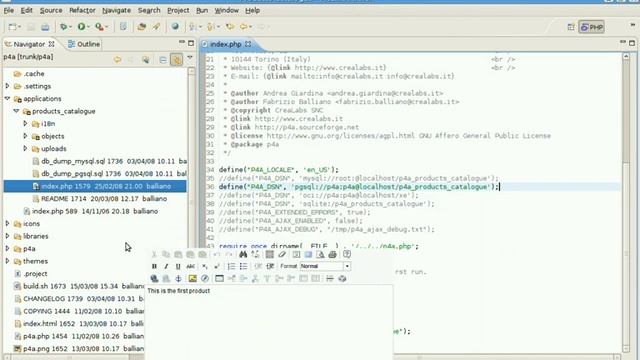This screenshot has height=360, width=640.
Task: Click the Print icon in rich-text toolbar
Action: tap(333, 254)
